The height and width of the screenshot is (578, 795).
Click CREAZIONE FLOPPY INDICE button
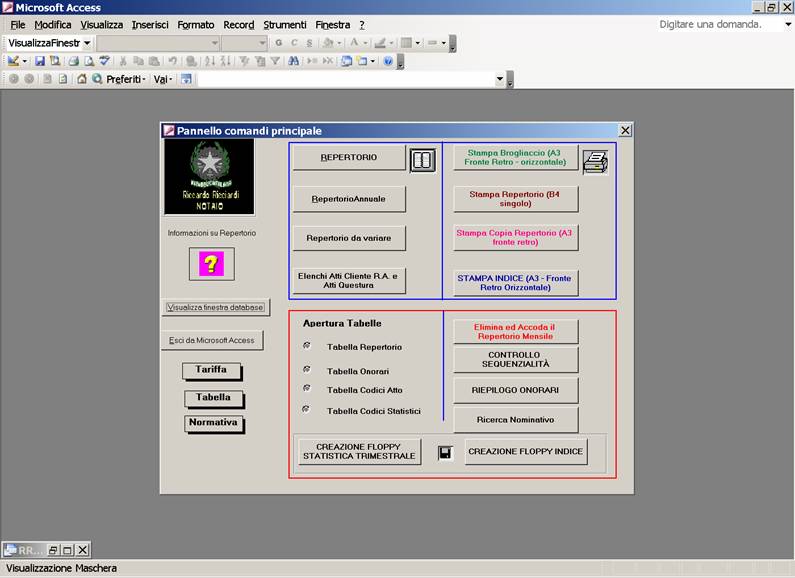526,451
